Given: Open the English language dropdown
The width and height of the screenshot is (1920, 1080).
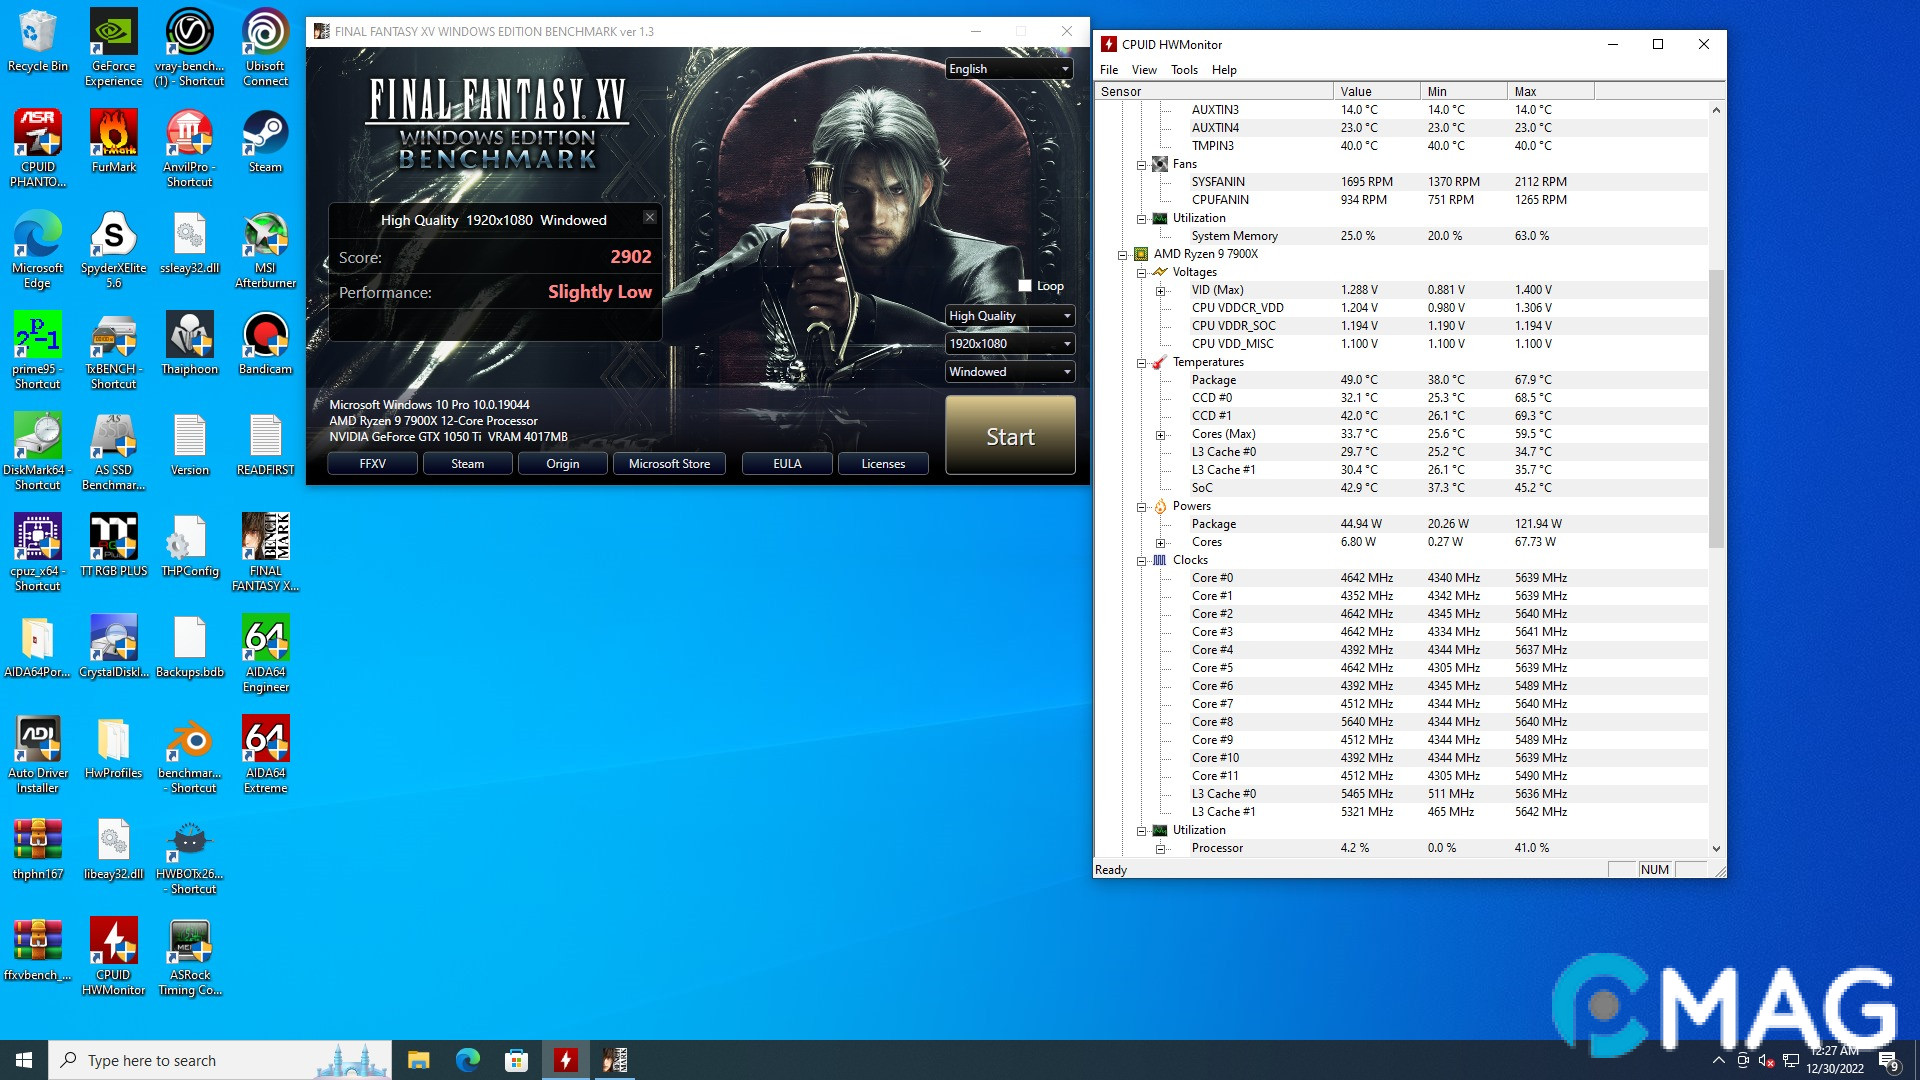Looking at the screenshot, I should [1009, 69].
